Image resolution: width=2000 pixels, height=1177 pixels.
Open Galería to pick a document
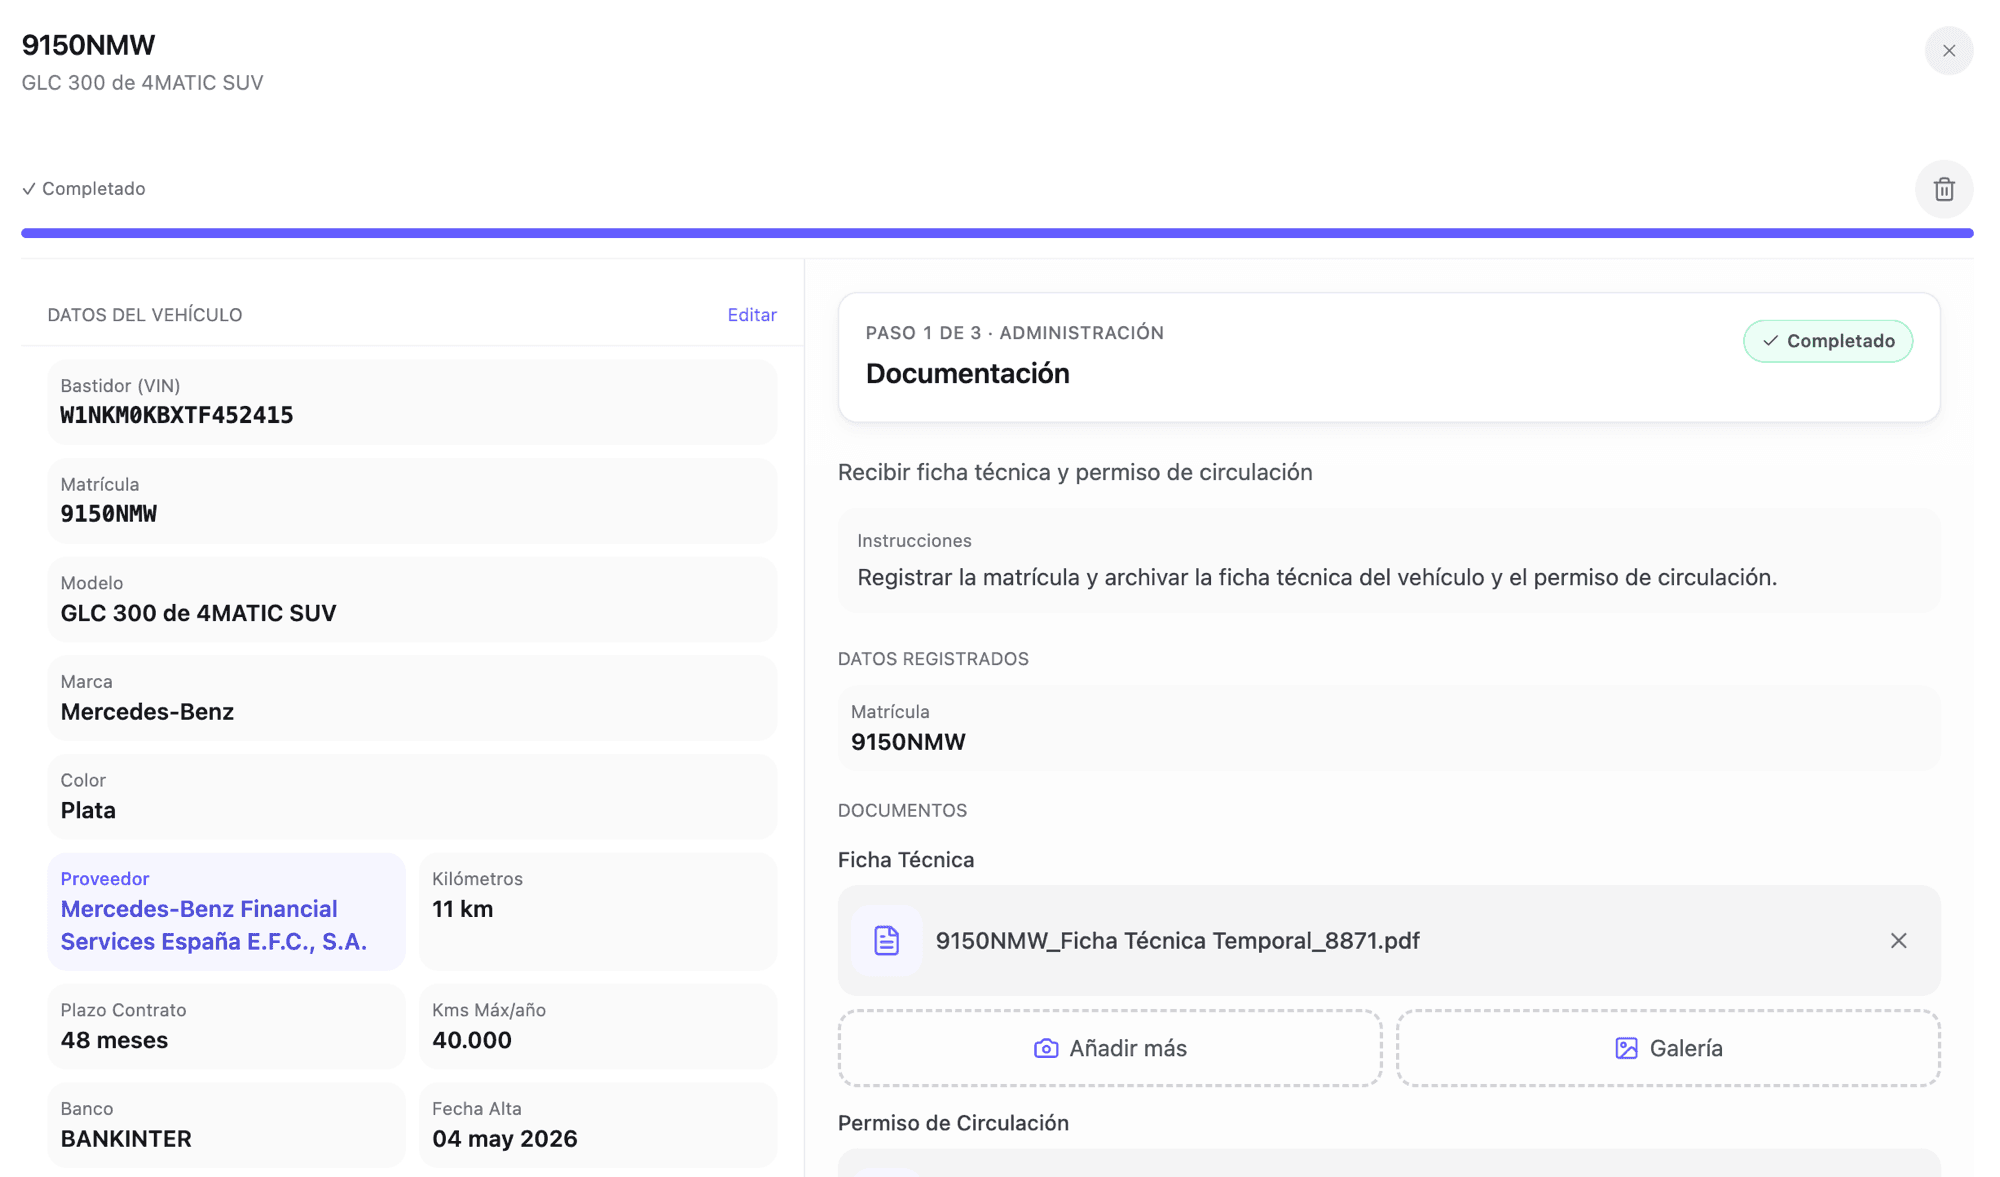point(1668,1048)
